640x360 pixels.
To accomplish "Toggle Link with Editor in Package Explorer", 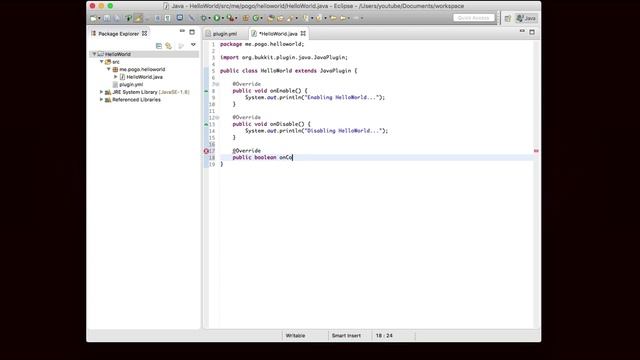I will tap(169, 46).
